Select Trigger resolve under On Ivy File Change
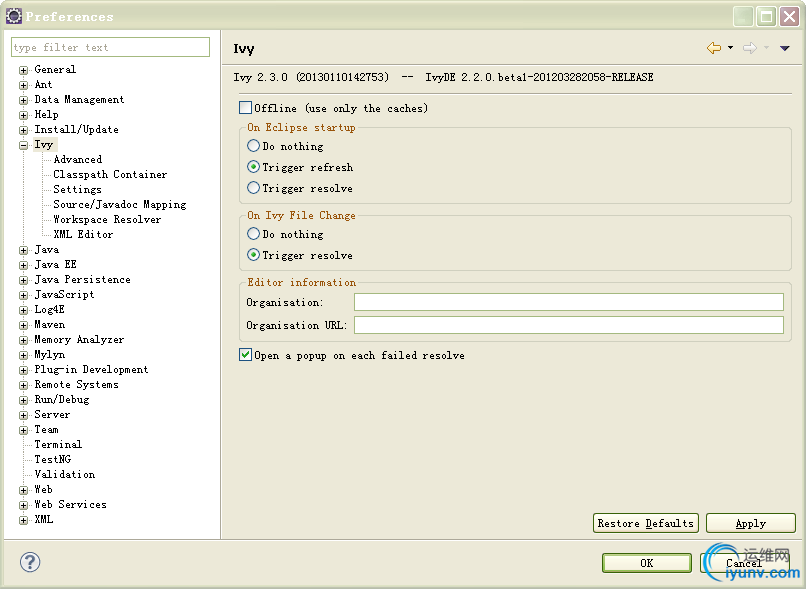 (253, 255)
